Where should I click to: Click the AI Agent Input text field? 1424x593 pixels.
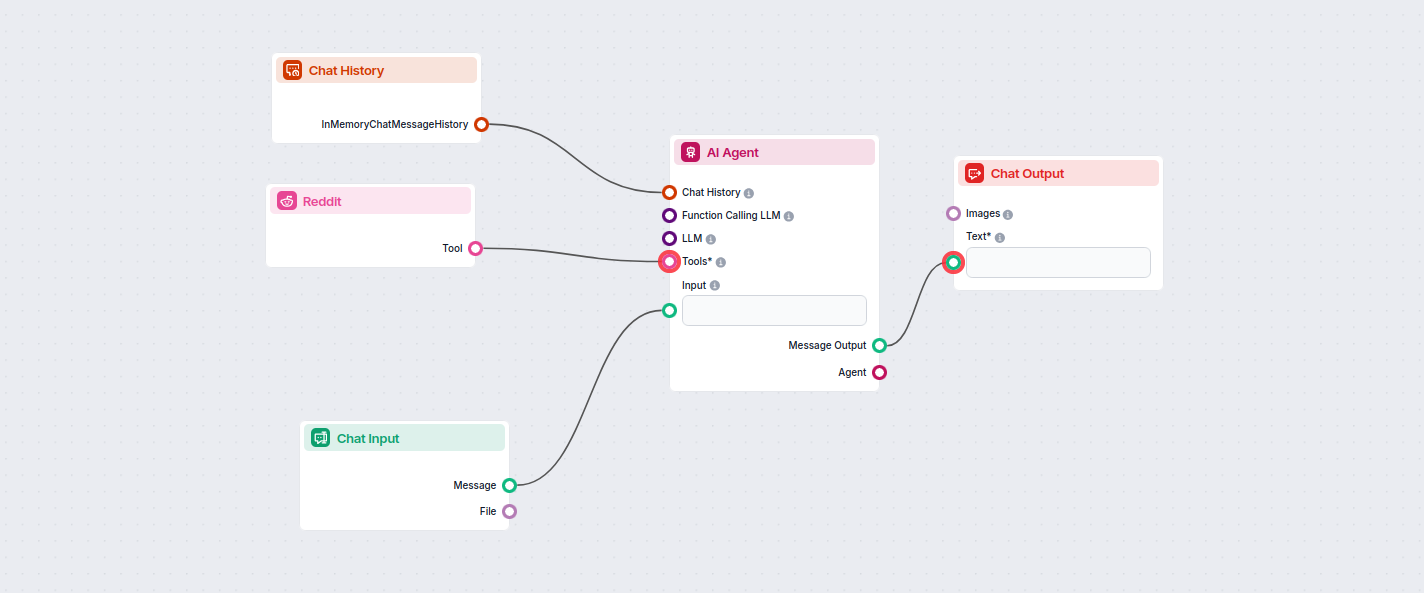click(x=774, y=310)
